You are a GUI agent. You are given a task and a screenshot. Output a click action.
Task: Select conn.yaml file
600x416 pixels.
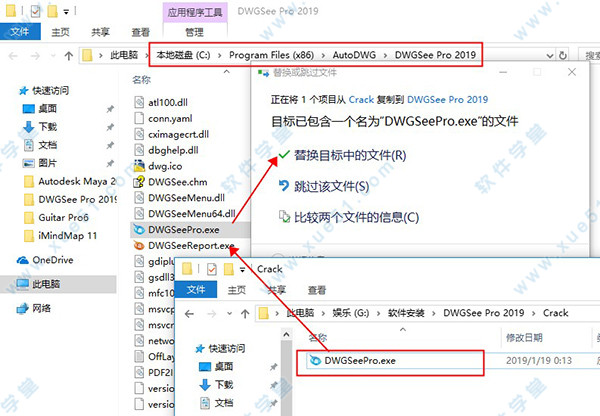pos(170,119)
